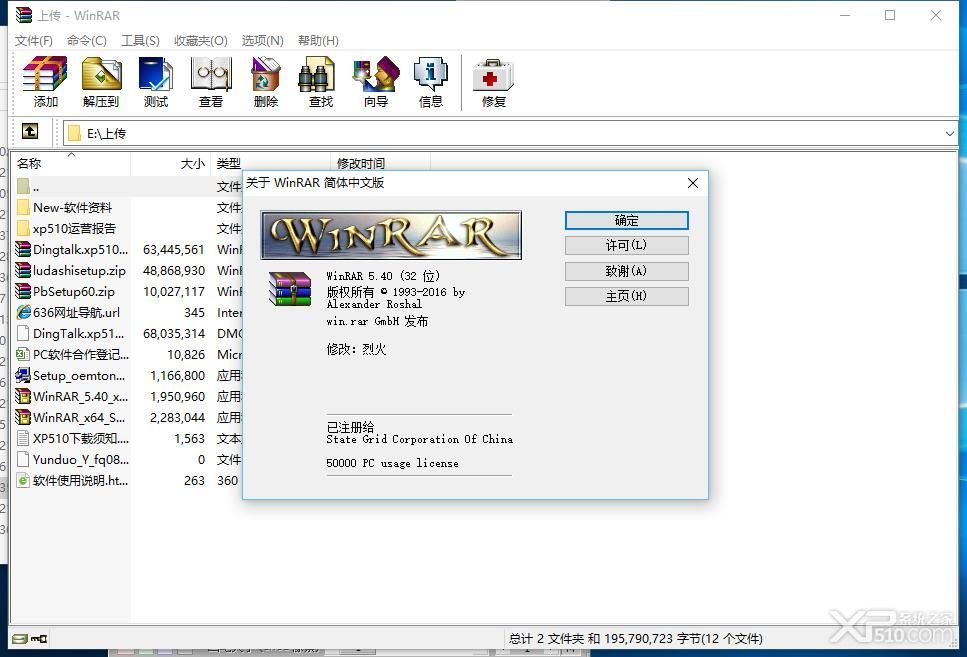Image resolution: width=967 pixels, height=657 pixels.
Task: Click the 测试 (Test) toolbar icon
Action: tap(155, 74)
